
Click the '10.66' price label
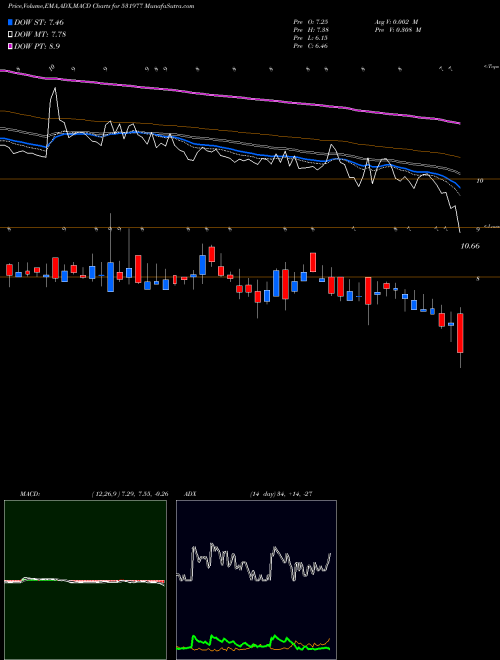click(470, 246)
